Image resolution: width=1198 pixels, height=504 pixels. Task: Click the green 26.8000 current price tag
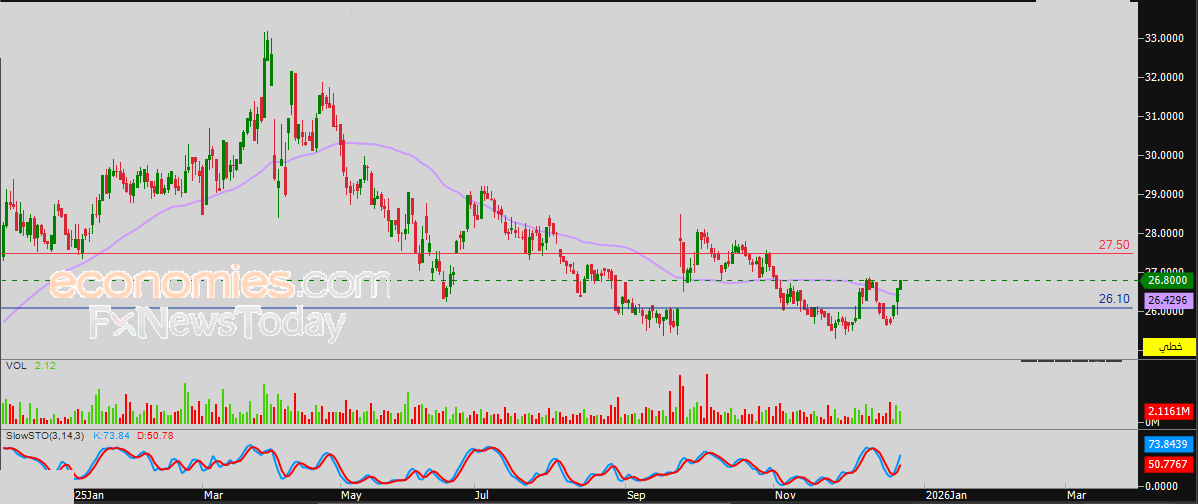tap(1167, 280)
